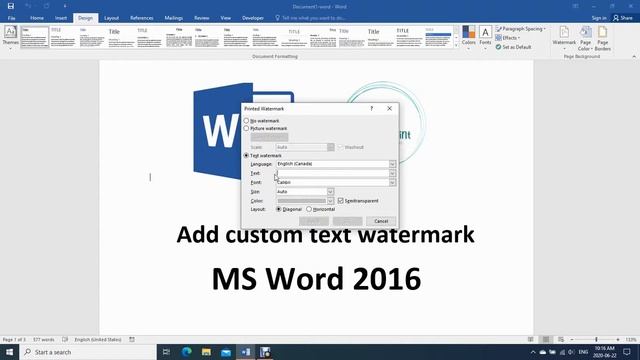Save the document from quick access toolbar

pyautogui.click(x=11, y=6)
